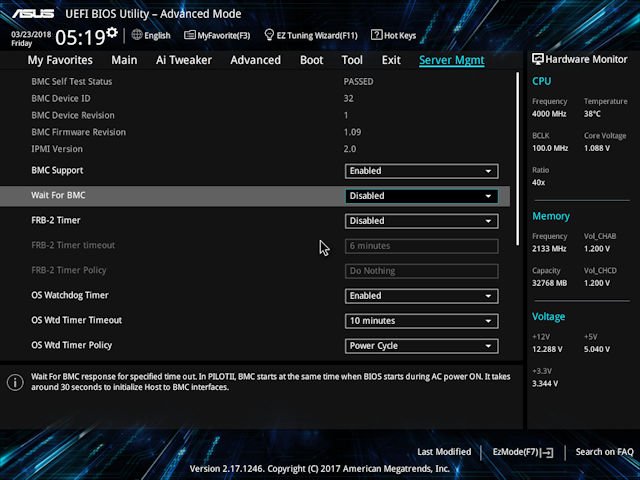Screen dimensions: 640x480
Task: Click the 03/23/2018 Friday date
Action: 31,39
